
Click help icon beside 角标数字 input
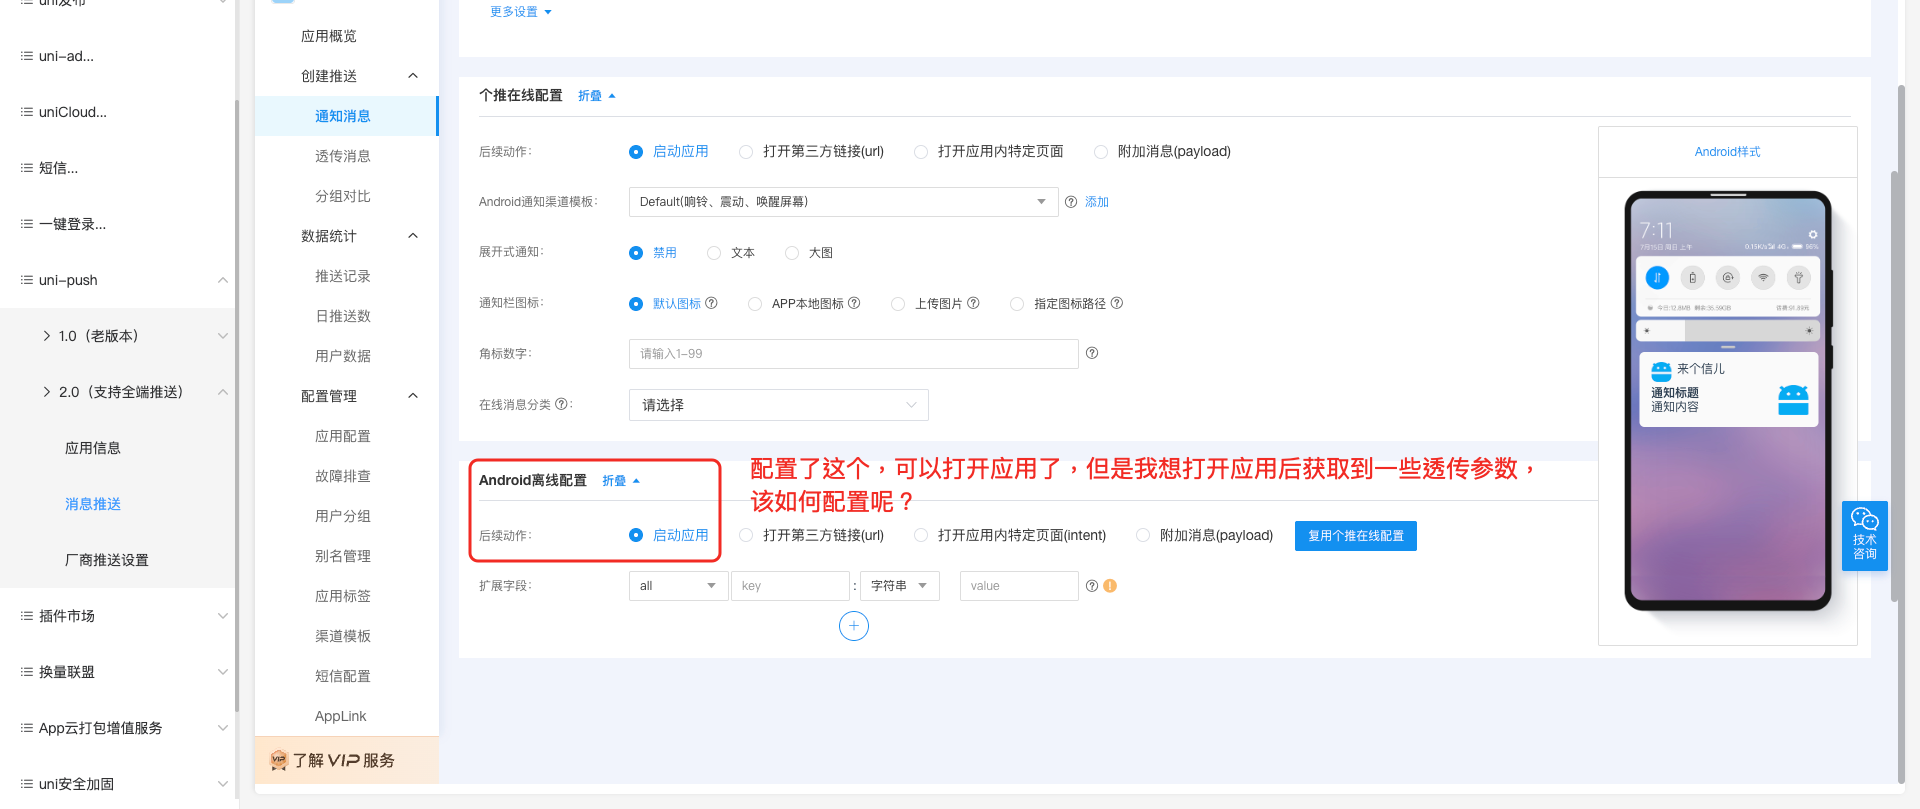point(1092,353)
